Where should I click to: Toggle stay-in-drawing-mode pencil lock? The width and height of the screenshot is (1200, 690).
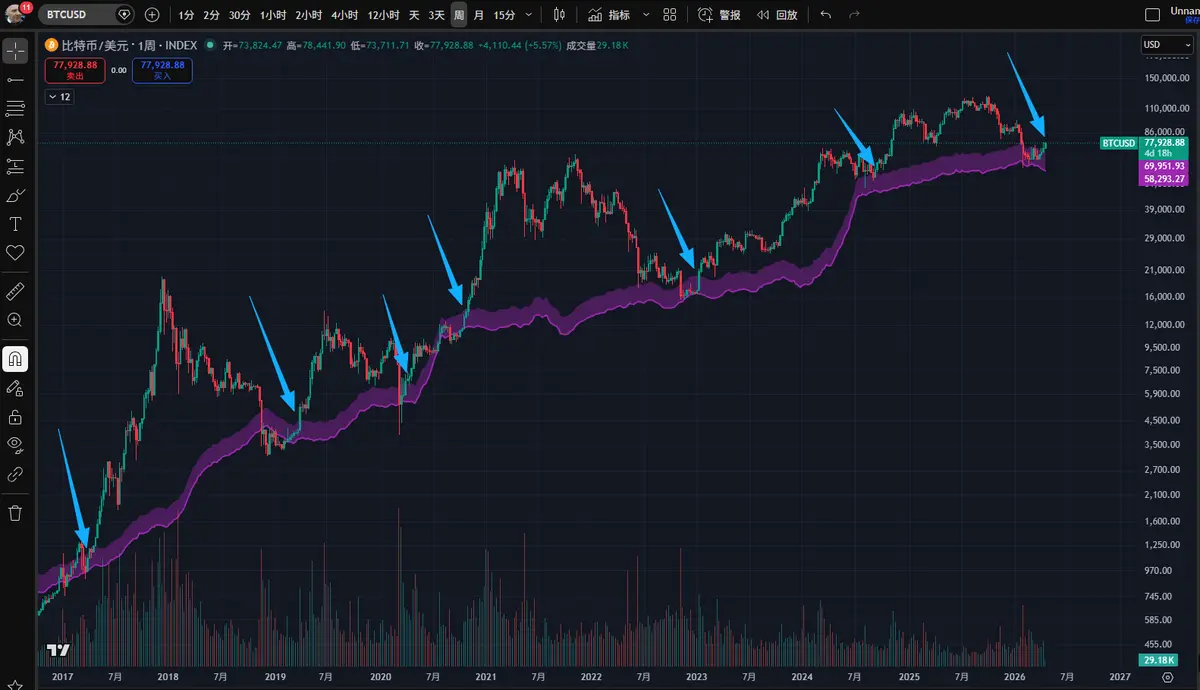coord(15,387)
